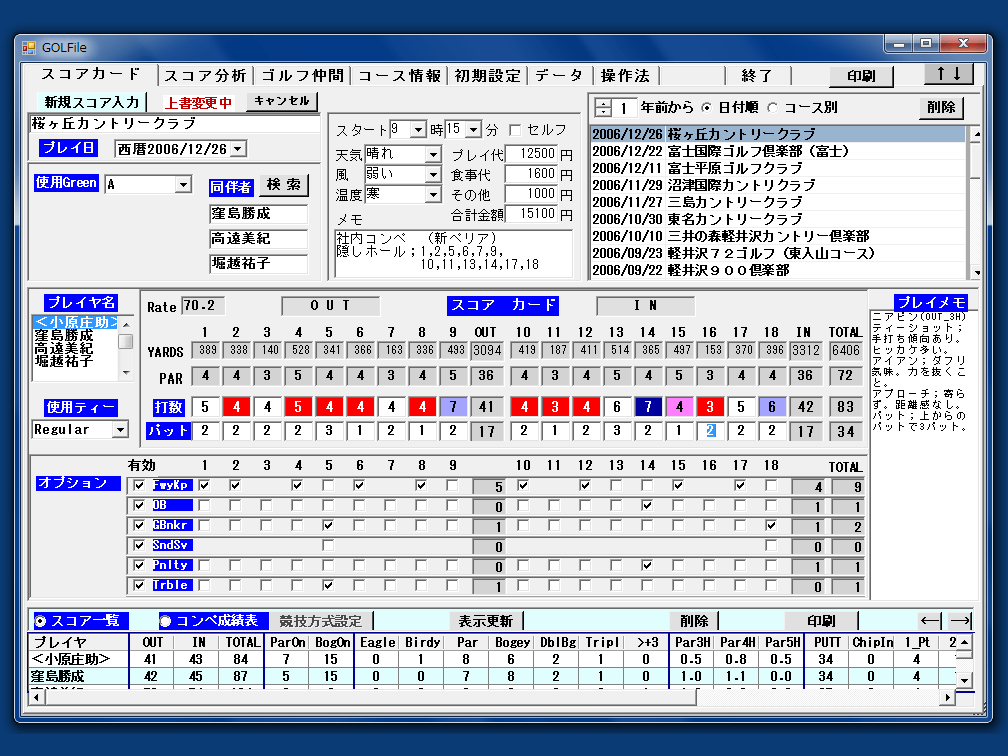Select the コース別 radio button
Viewport: 1008px width, 756px height.
click(x=772, y=108)
